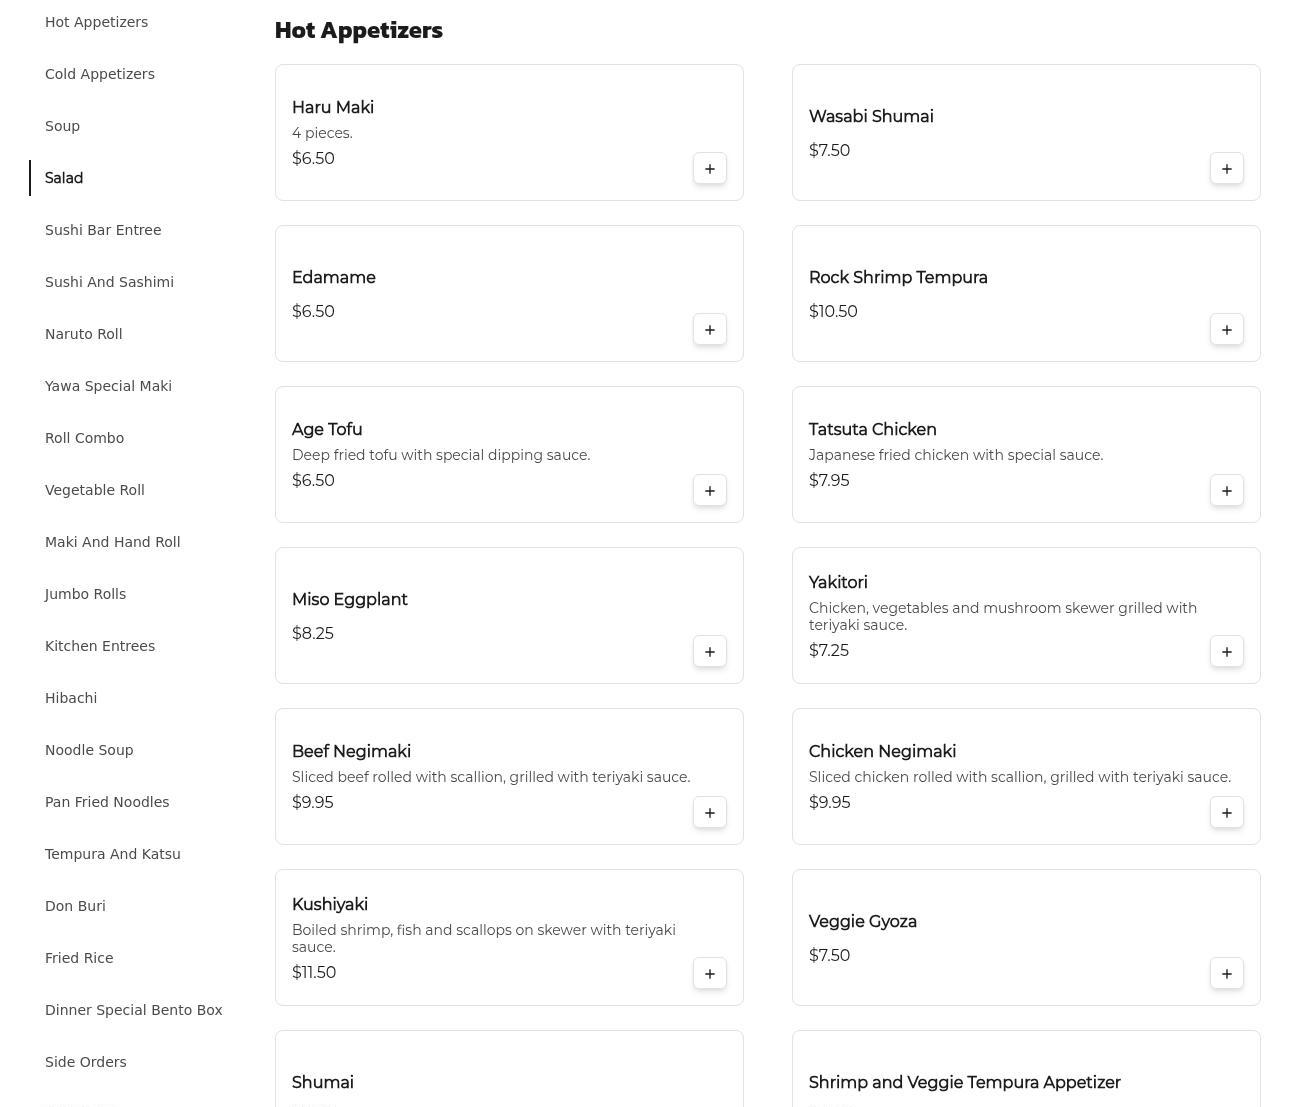Add Edamame using its plus button
The image size is (1290, 1107).
(x=710, y=330)
